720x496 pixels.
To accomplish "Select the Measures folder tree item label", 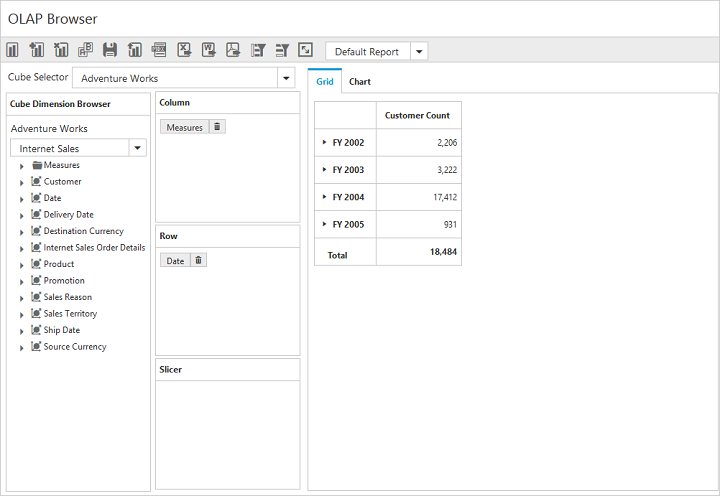I will pyautogui.click(x=62, y=165).
